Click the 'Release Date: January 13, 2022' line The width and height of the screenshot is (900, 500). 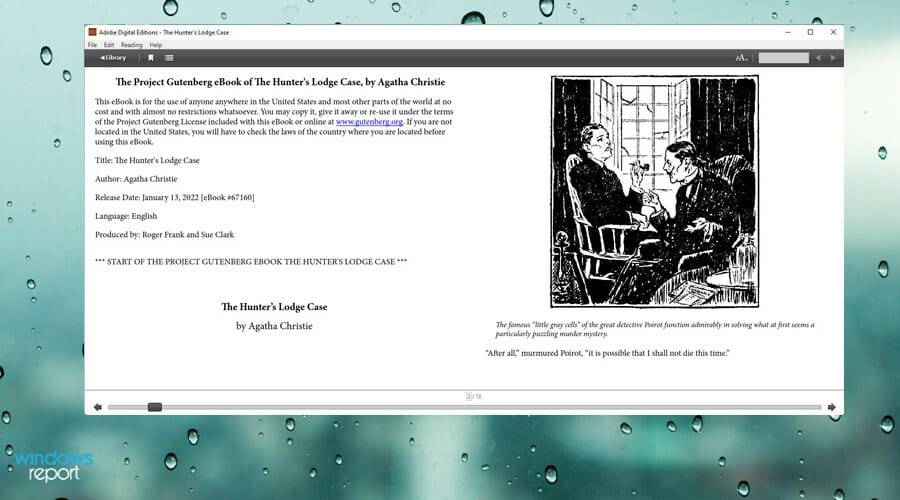174,197
